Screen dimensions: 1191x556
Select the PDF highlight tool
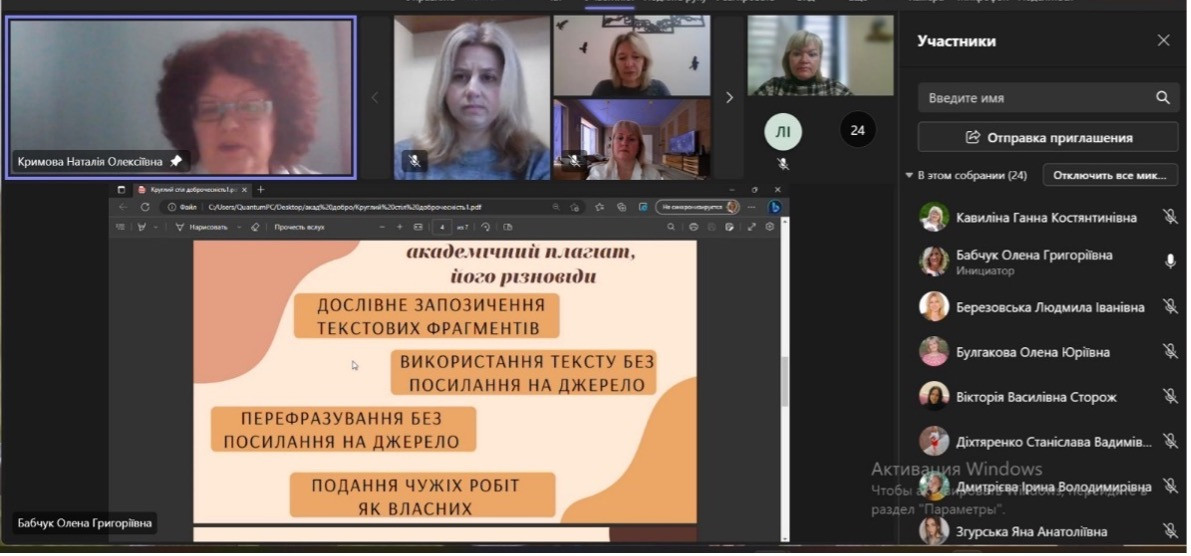tap(141, 226)
